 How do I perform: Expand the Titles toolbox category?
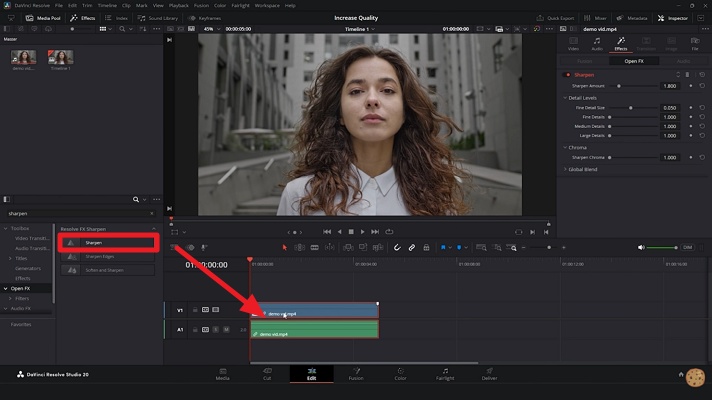(10, 258)
